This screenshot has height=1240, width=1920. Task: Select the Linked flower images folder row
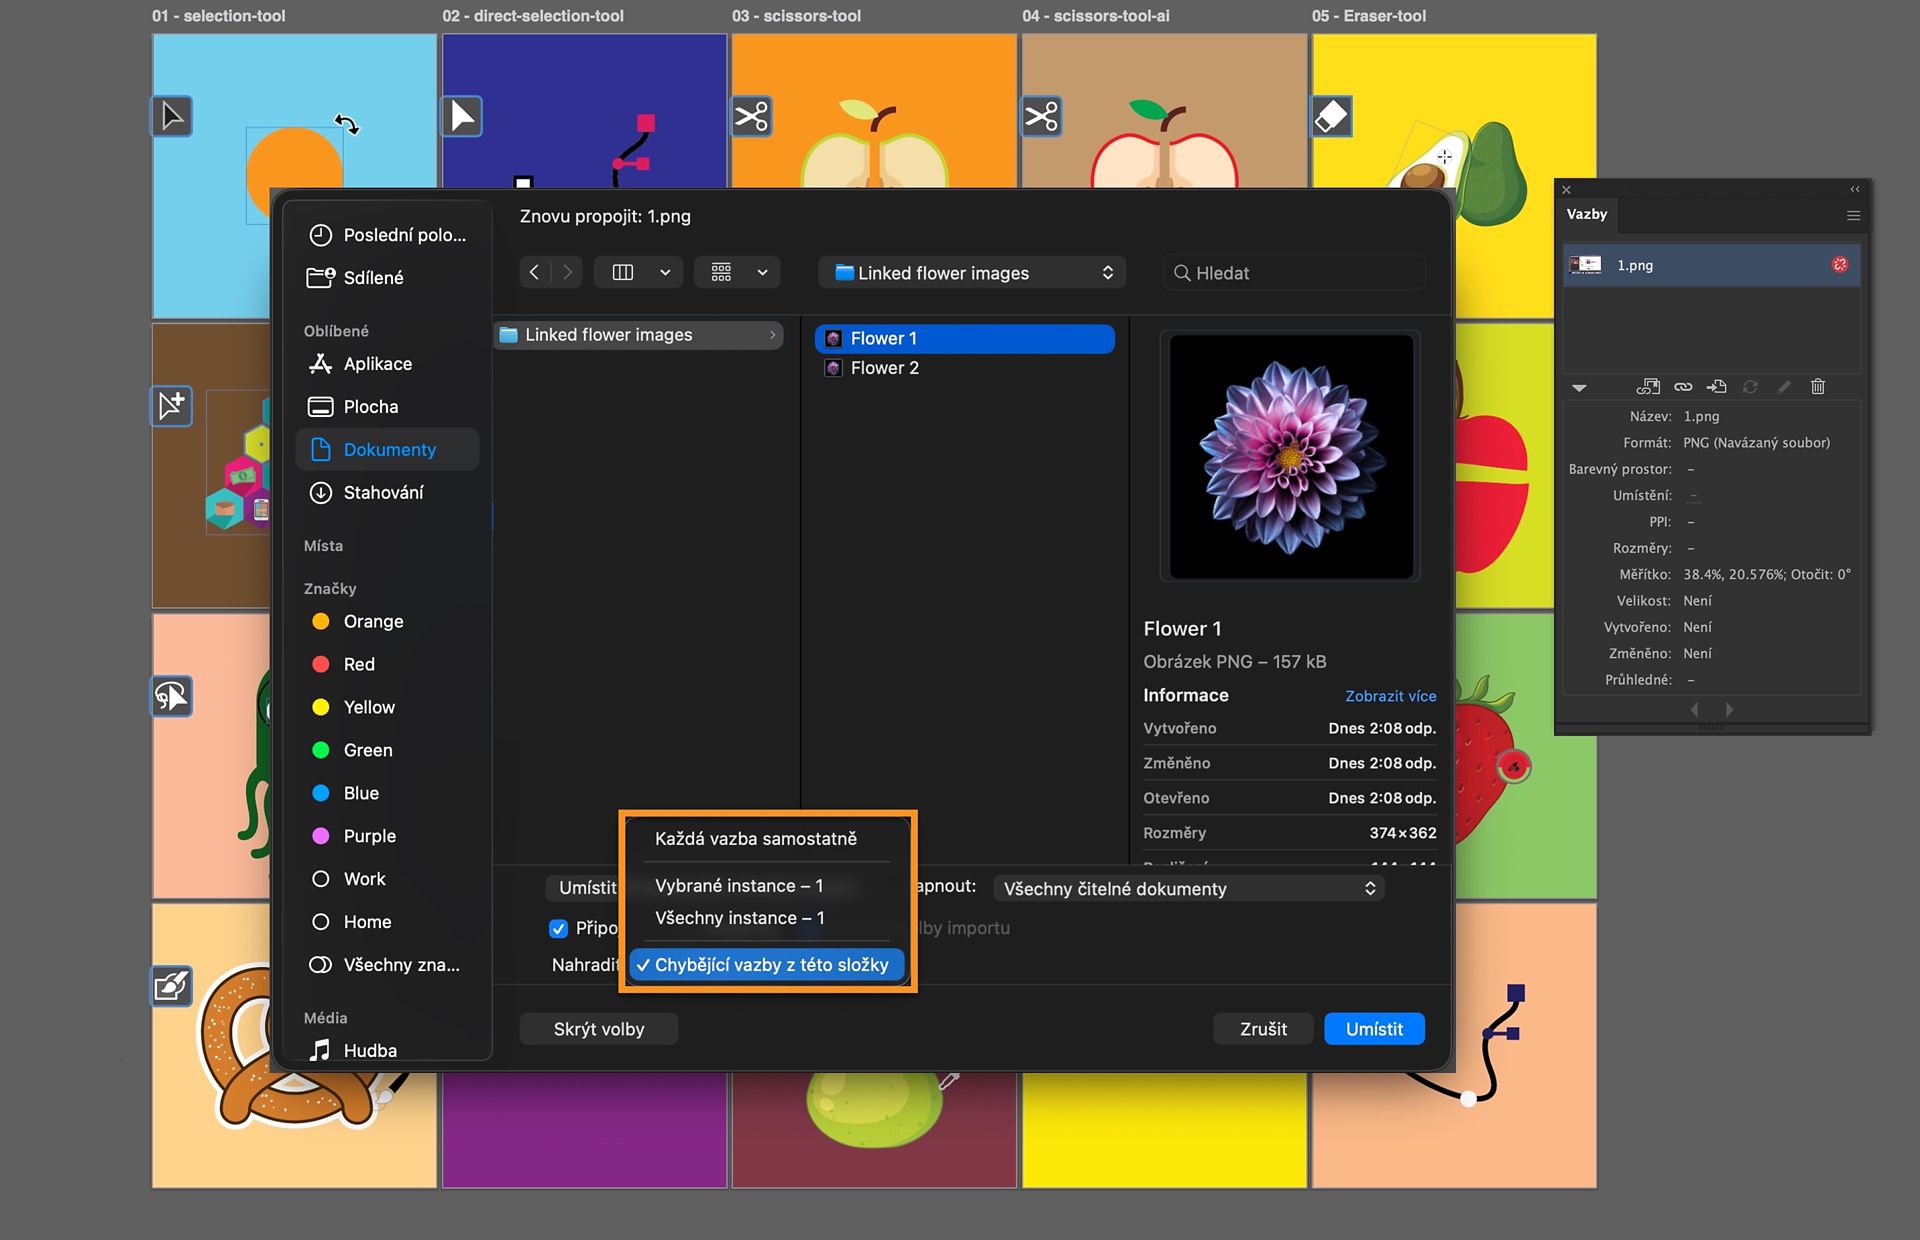(x=639, y=335)
